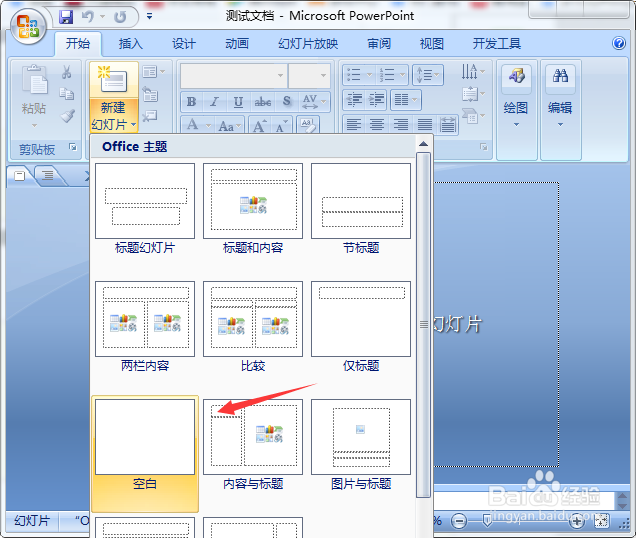Open the 设计 ribbon tab
This screenshot has width=636, height=538.
tap(184, 43)
